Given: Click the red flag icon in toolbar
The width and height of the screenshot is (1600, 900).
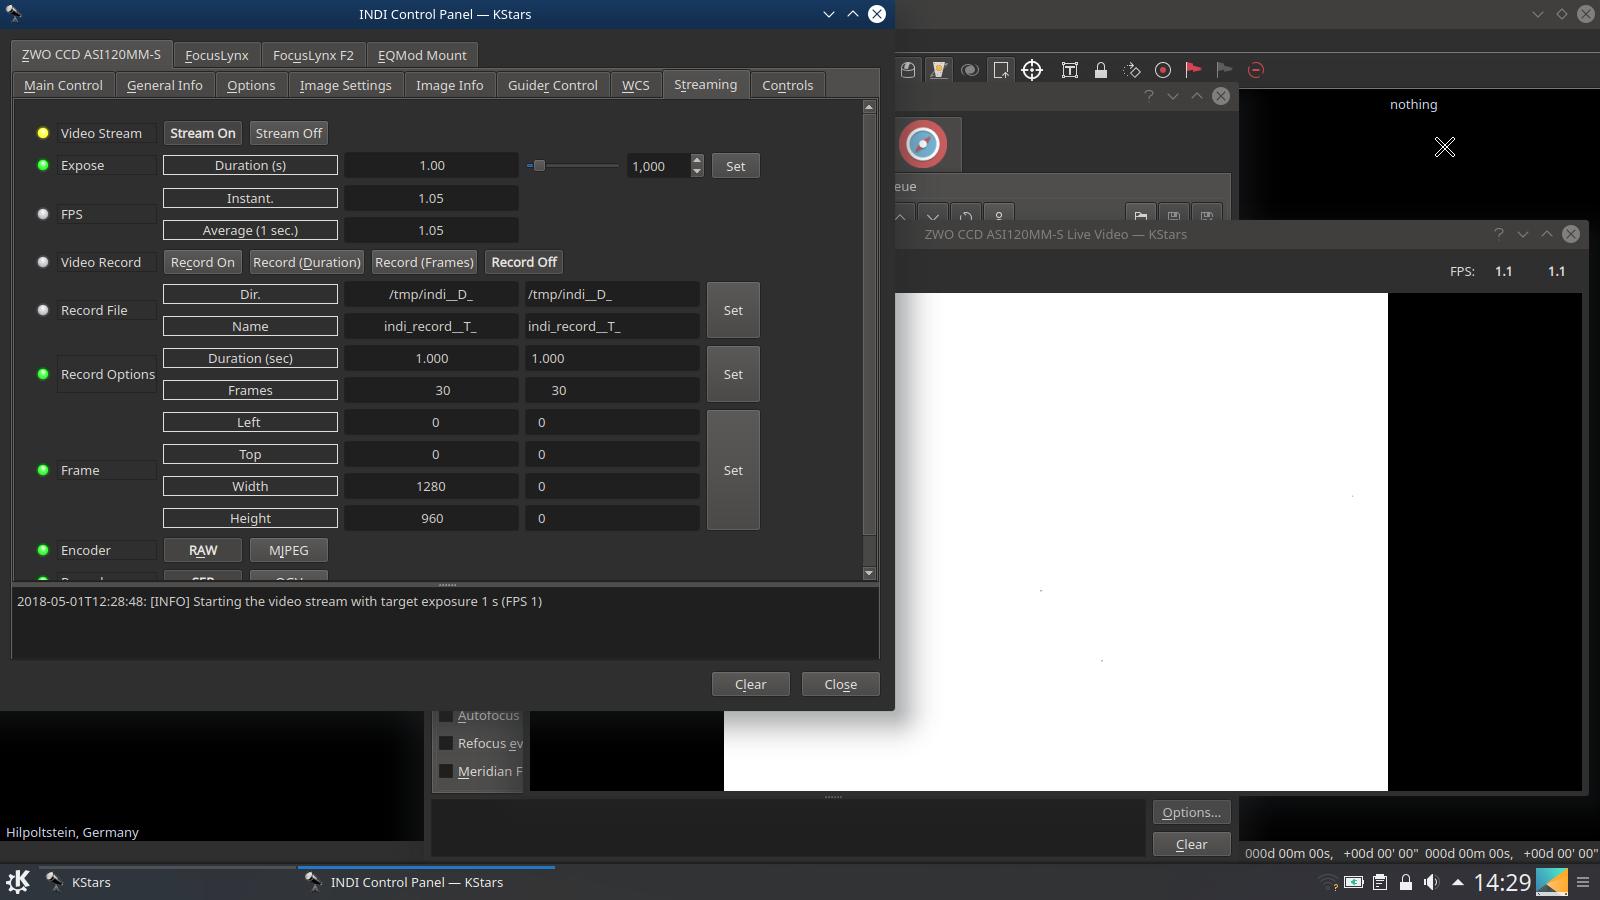Looking at the screenshot, I should (x=1193, y=70).
